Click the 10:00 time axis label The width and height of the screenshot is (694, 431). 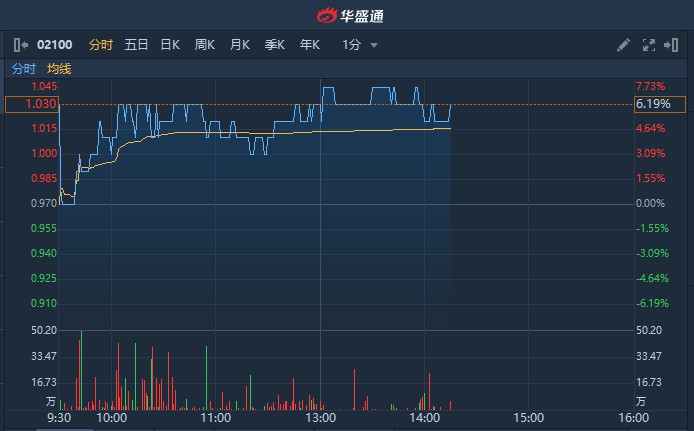pyautogui.click(x=112, y=418)
